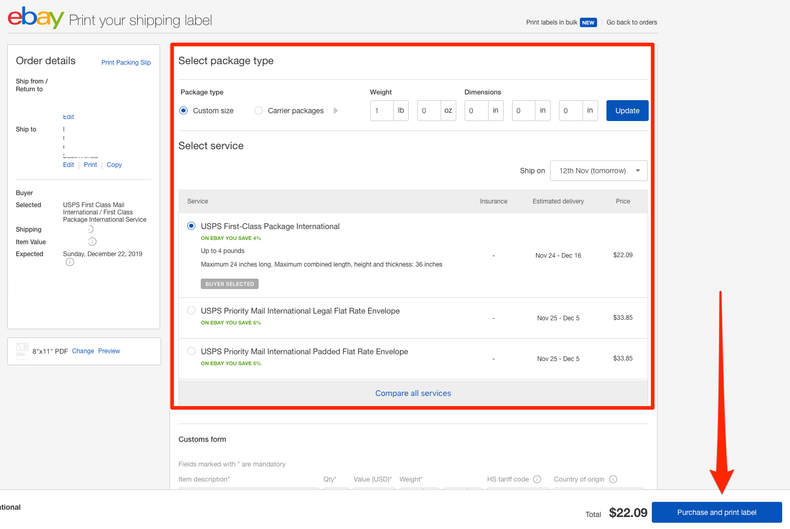Open the Print Packing Slip link

click(126, 62)
